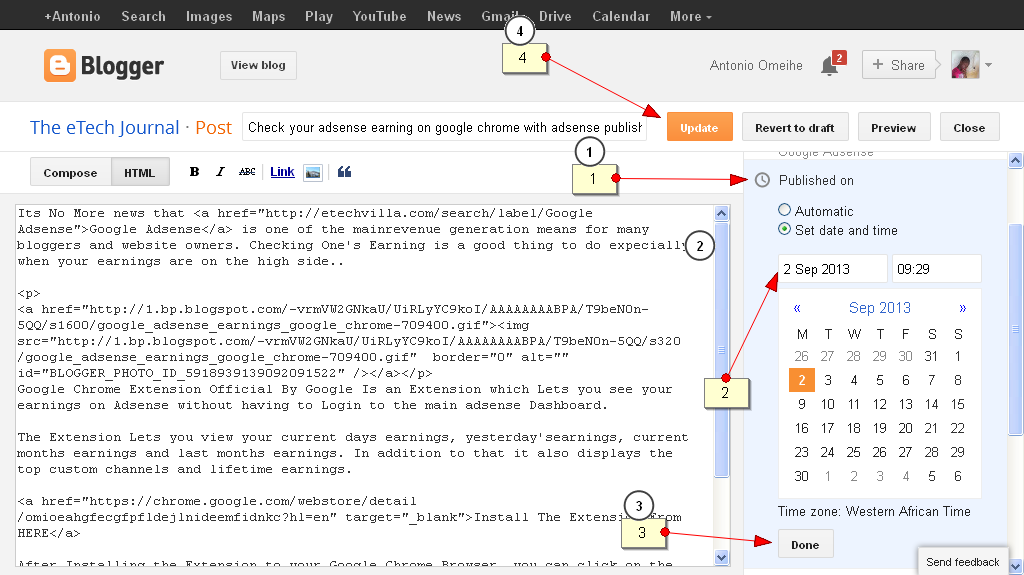Click the Close post button
Image resolution: width=1024 pixels, height=575 pixels.
tap(969, 127)
